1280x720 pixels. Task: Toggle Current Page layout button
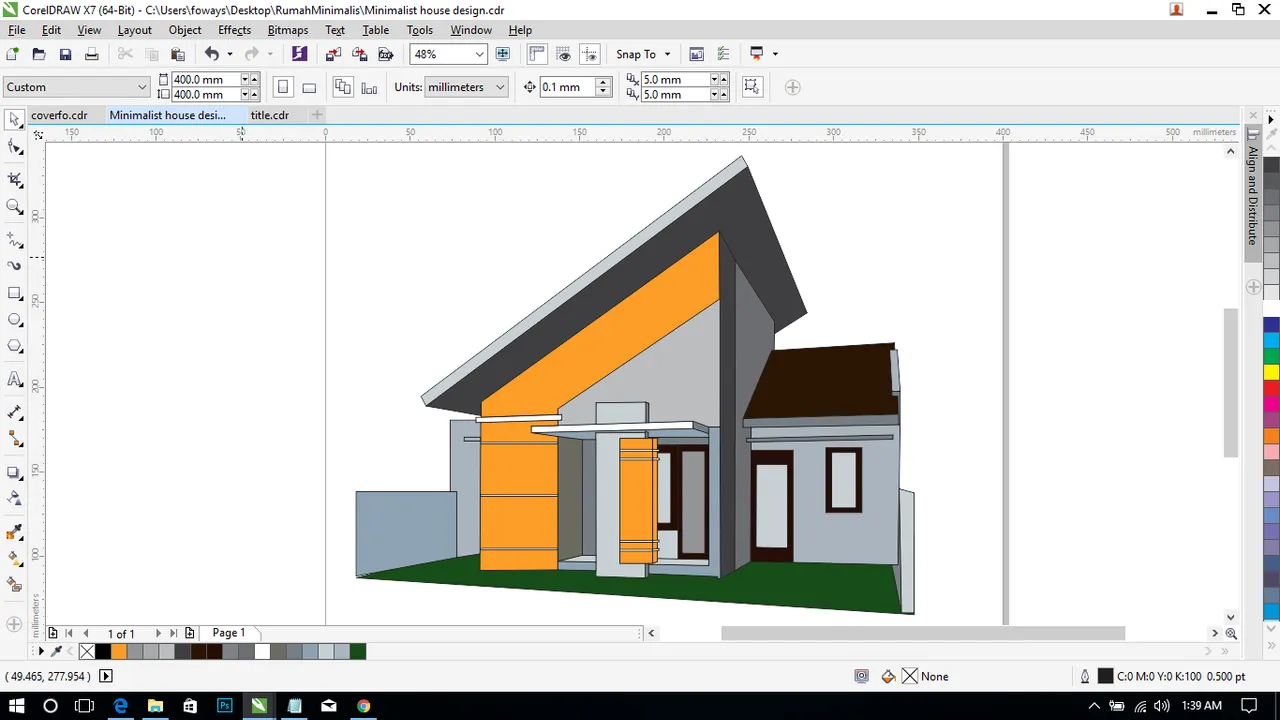369,87
